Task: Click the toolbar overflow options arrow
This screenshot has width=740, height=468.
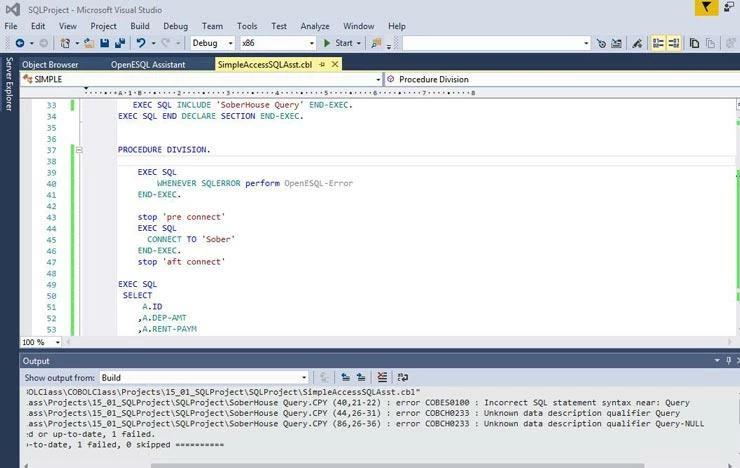Action: [x=389, y=46]
